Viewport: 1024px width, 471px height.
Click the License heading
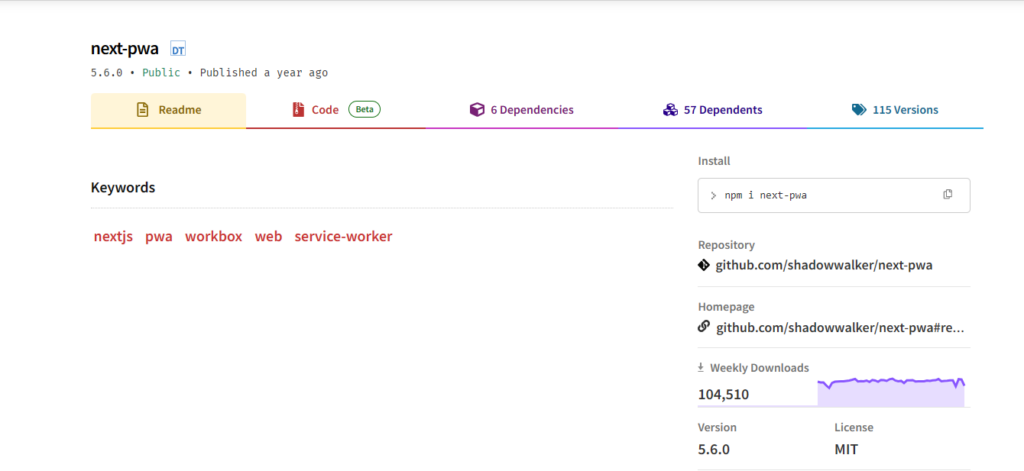[x=854, y=427]
